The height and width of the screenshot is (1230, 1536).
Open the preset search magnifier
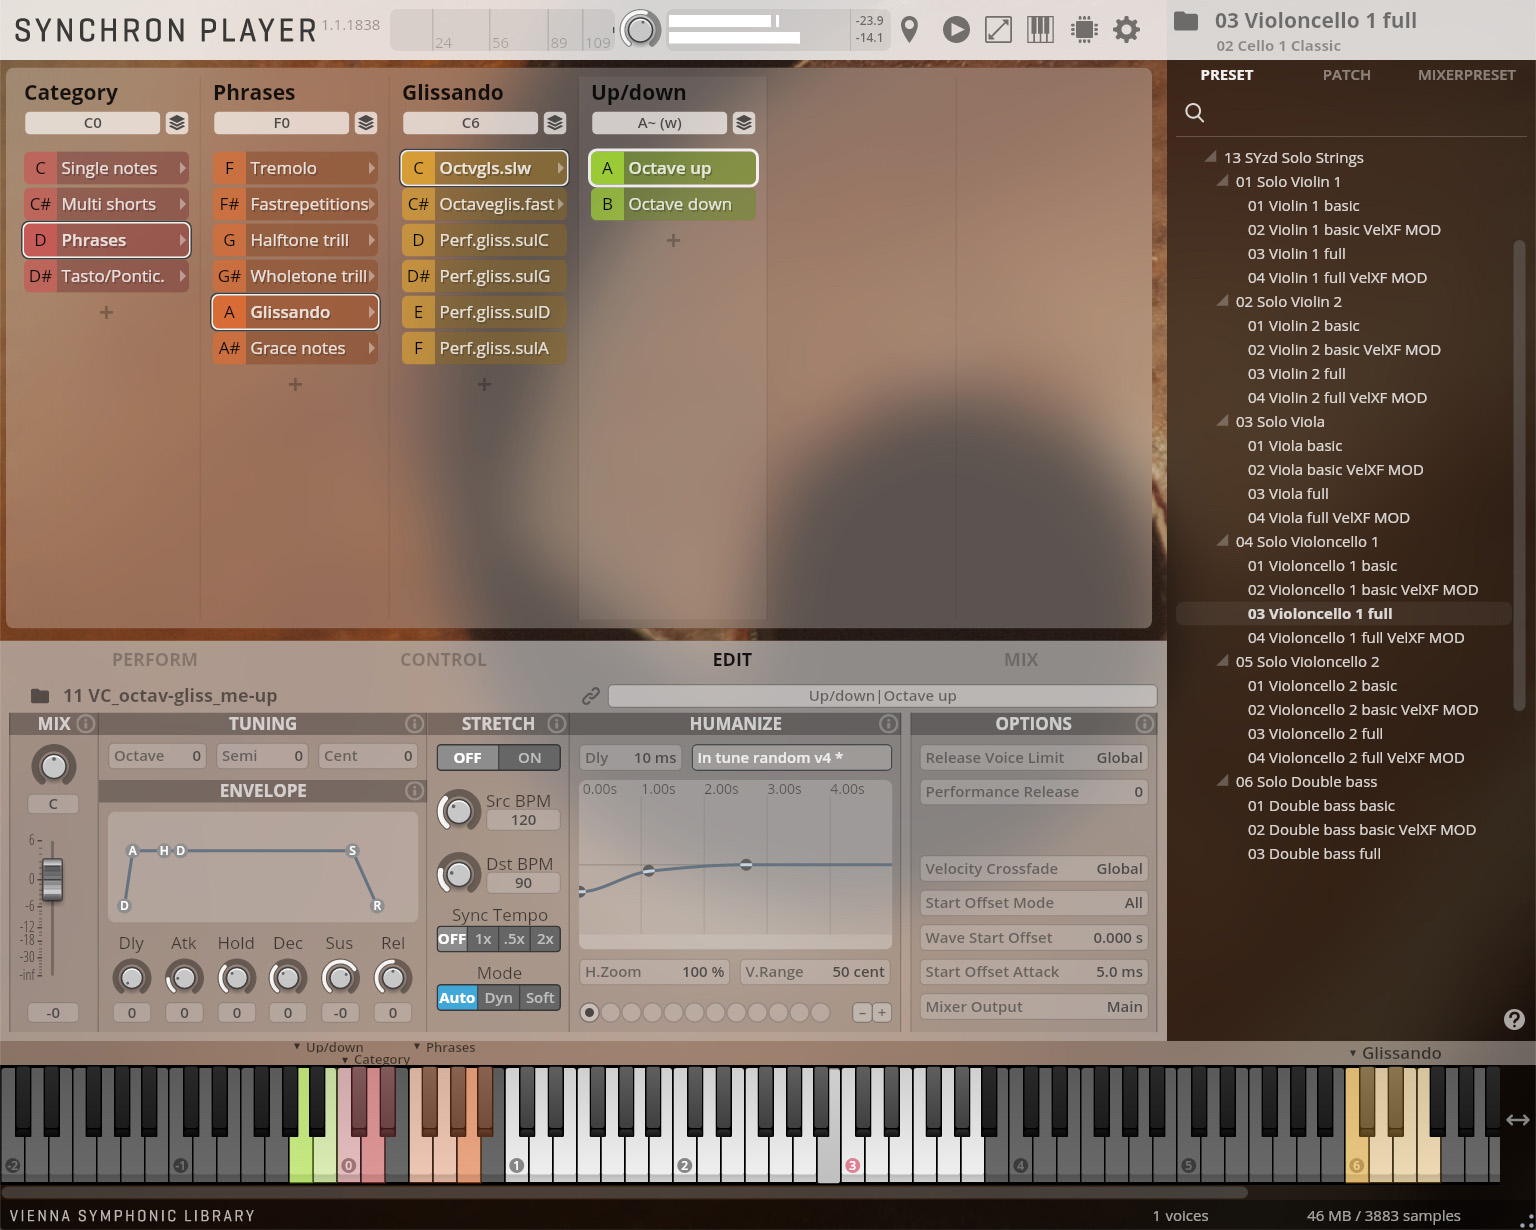(1194, 112)
